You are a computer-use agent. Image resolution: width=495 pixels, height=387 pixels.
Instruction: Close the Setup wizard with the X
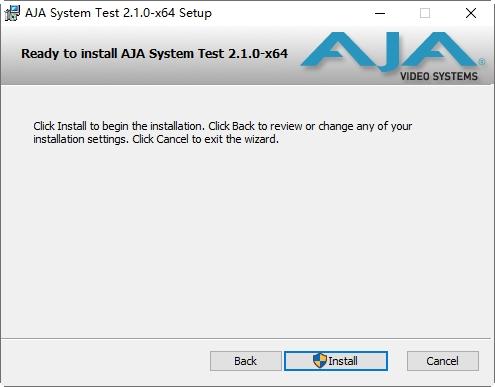coord(471,13)
